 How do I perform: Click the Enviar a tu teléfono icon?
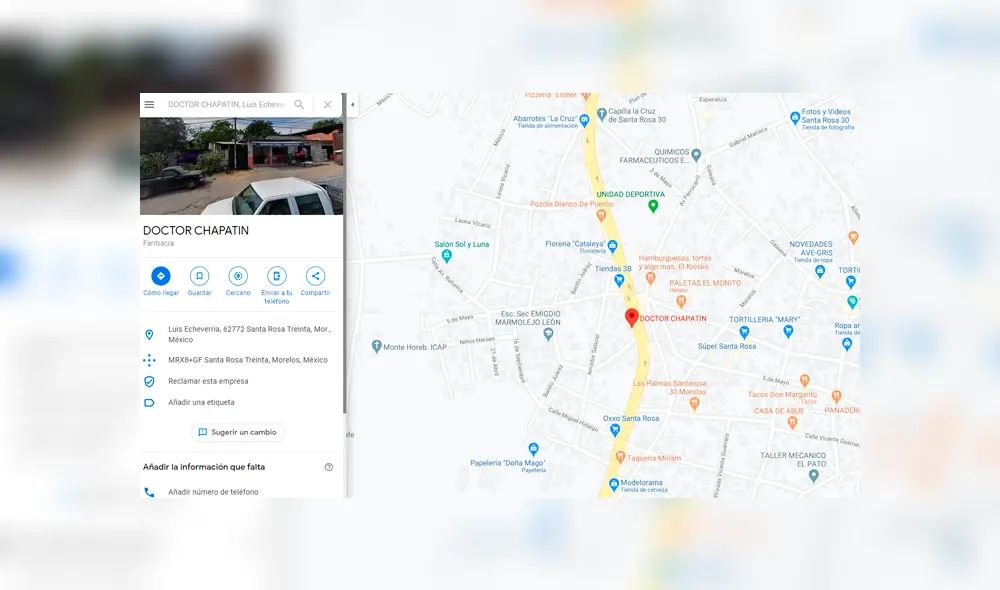coord(276,276)
